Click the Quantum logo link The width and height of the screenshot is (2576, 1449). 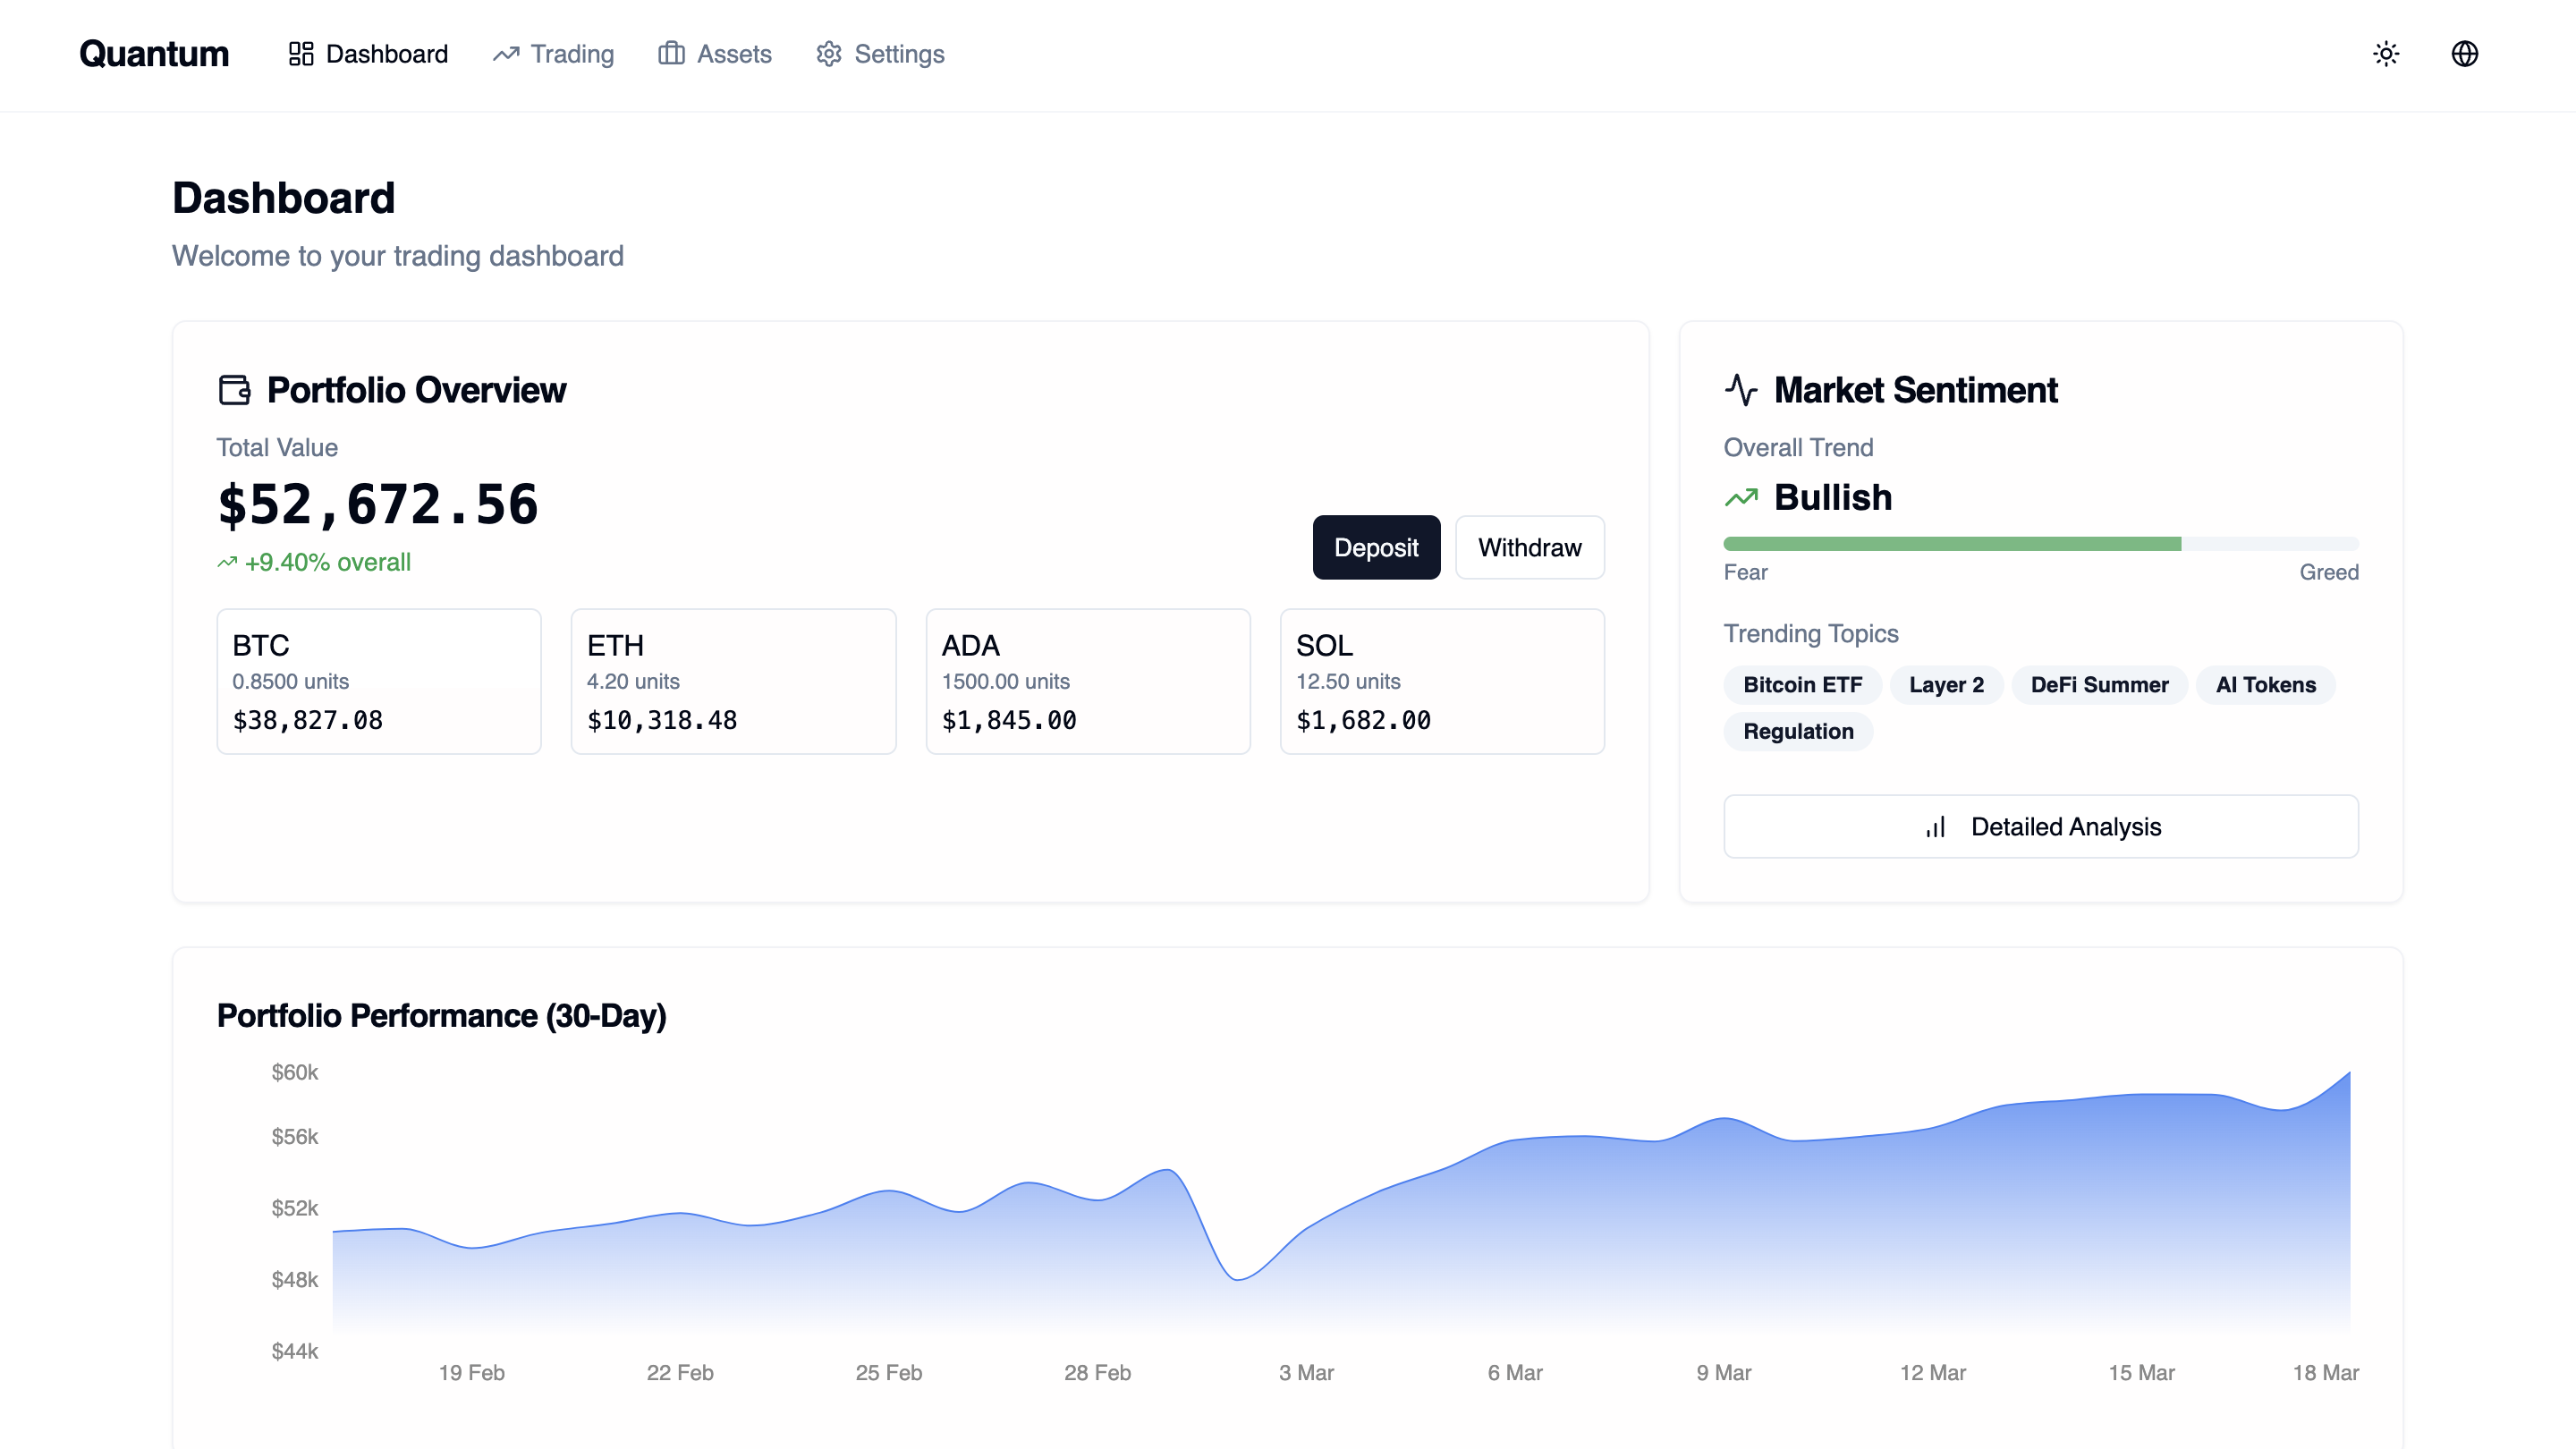[x=154, y=54]
